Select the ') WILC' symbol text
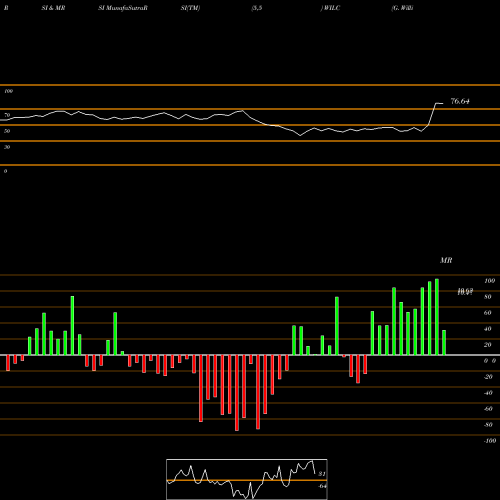500x500 pixels. pyautogui.click(x=330, y=8)
